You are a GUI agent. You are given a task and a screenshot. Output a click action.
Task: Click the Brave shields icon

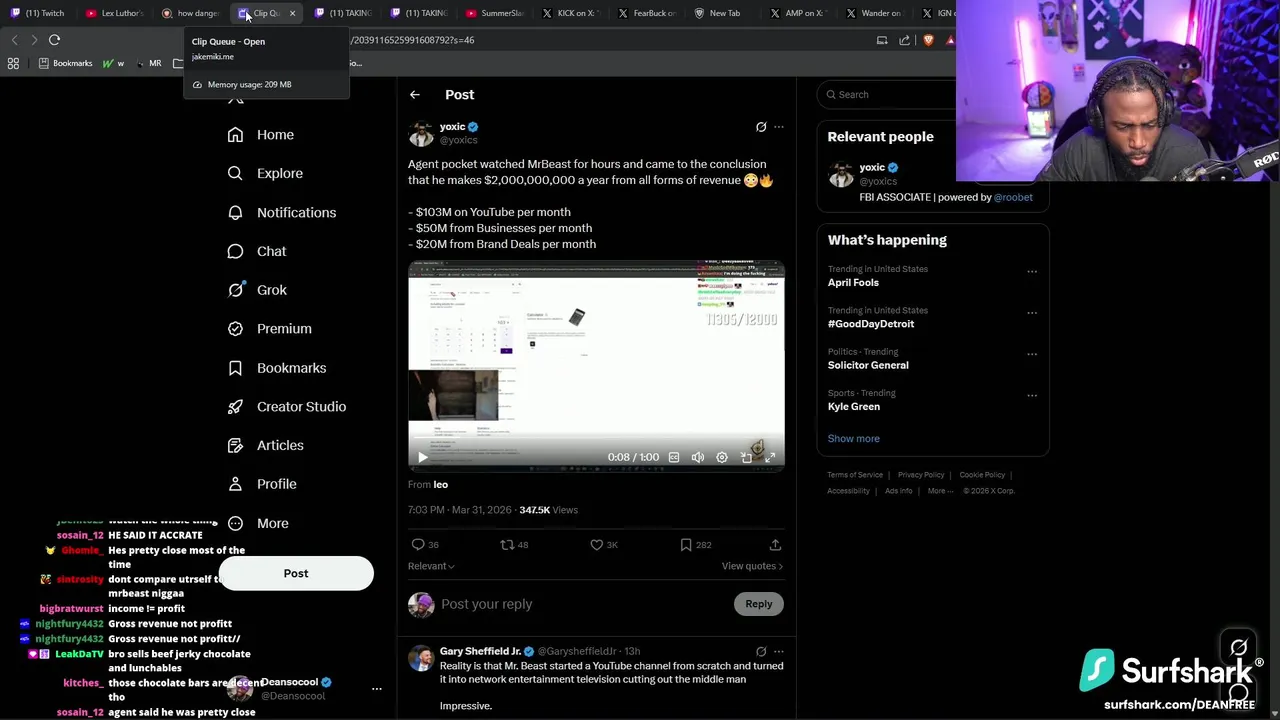(929, 40)
